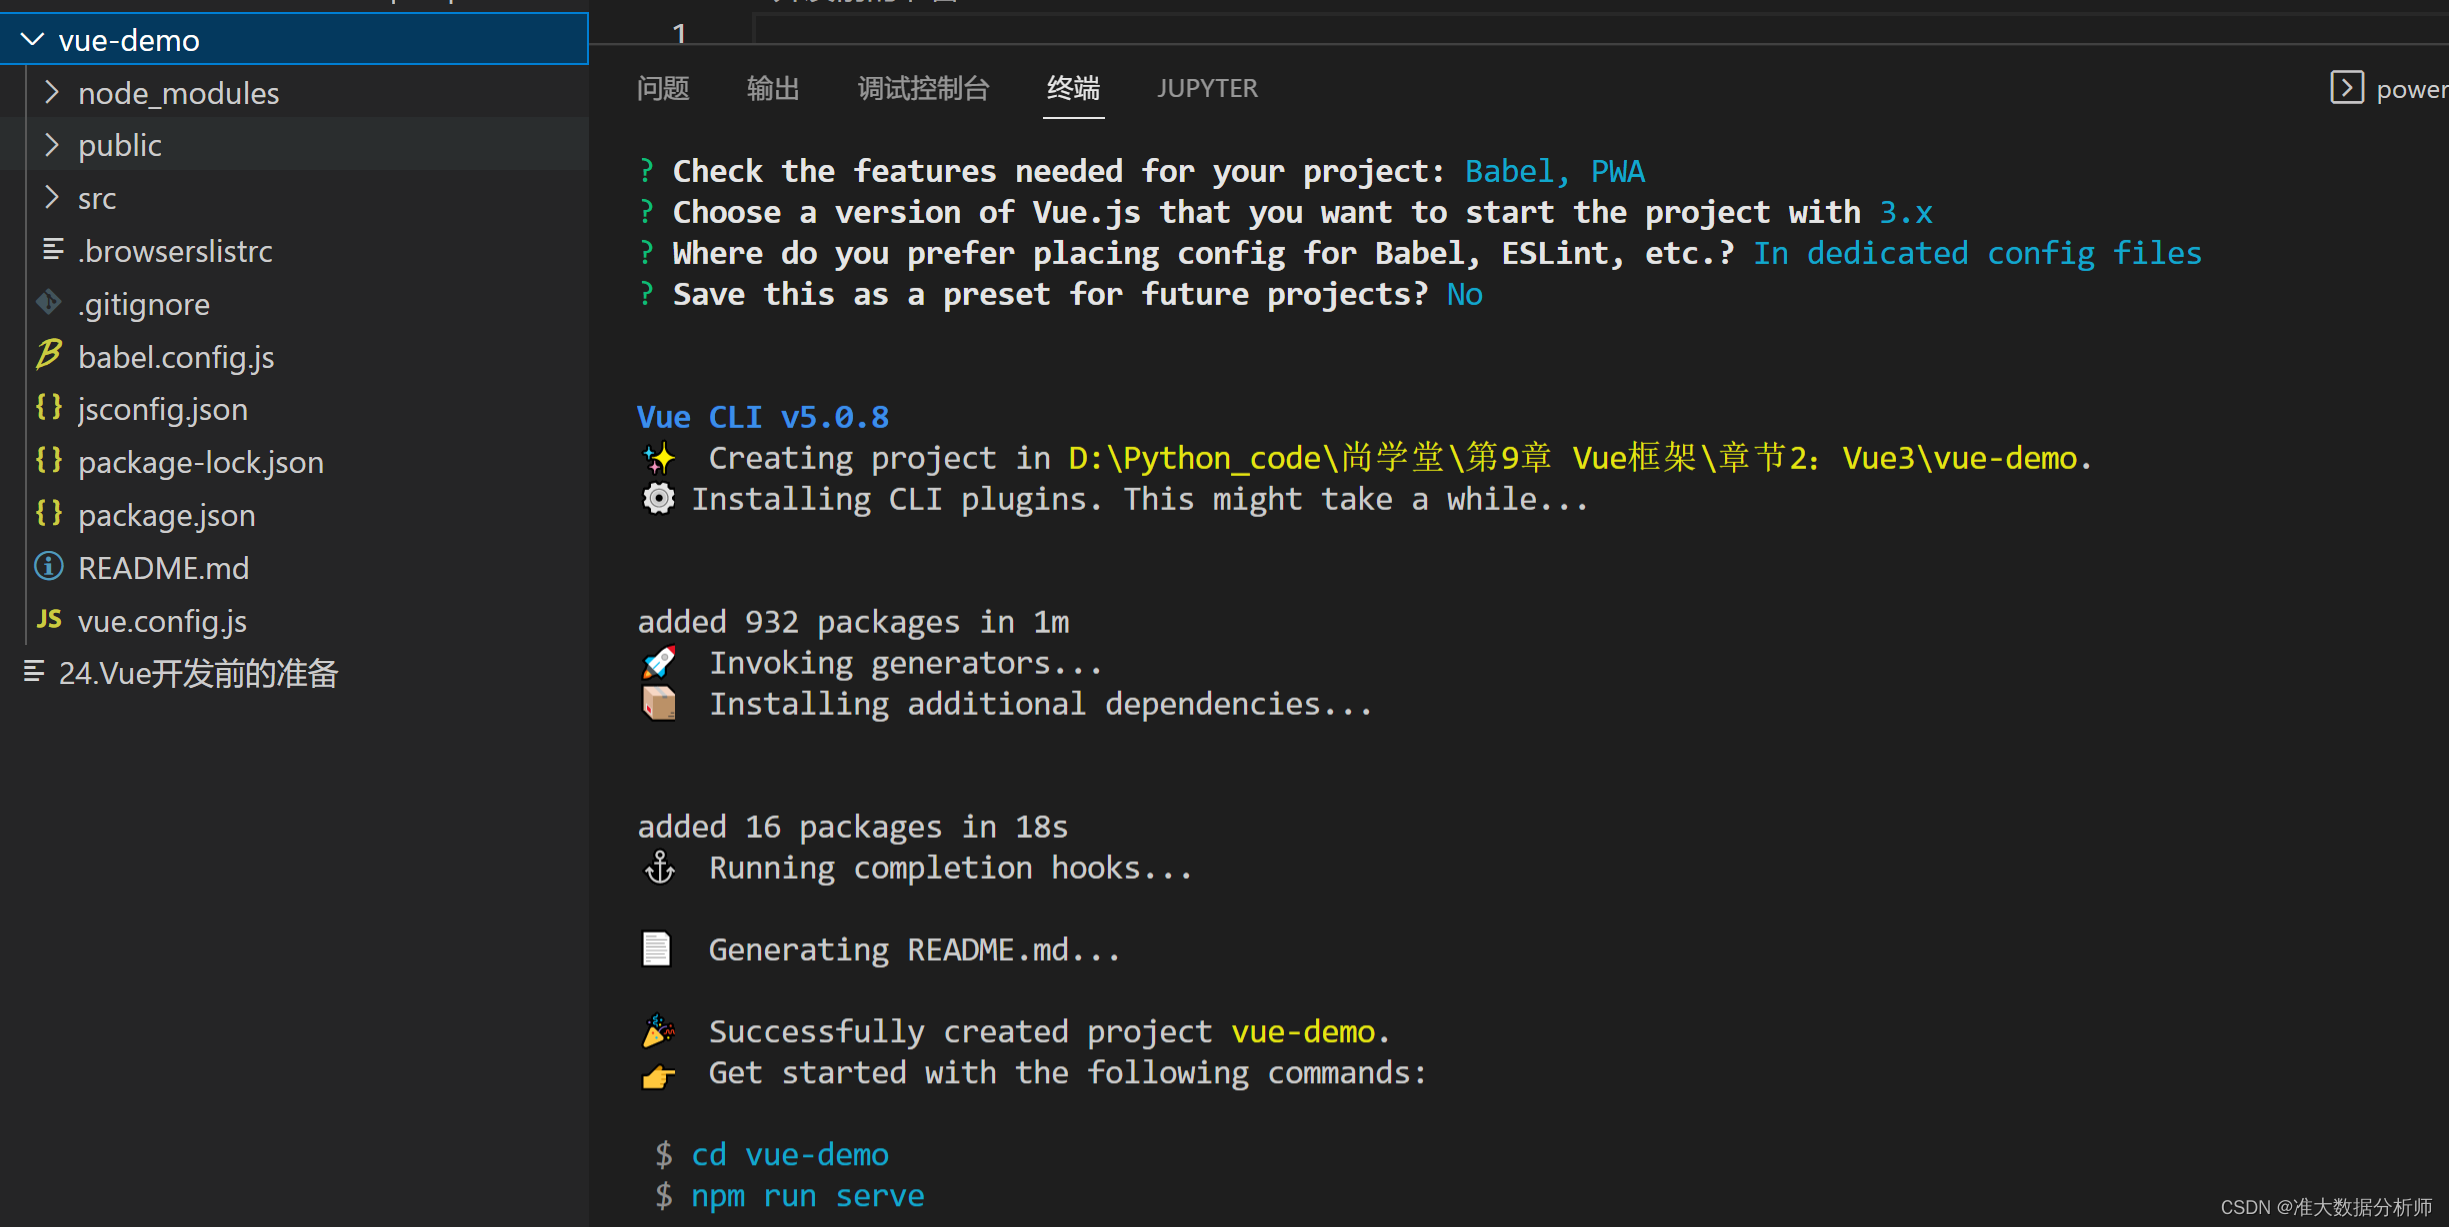Click editor line number 1

point(679,34)
